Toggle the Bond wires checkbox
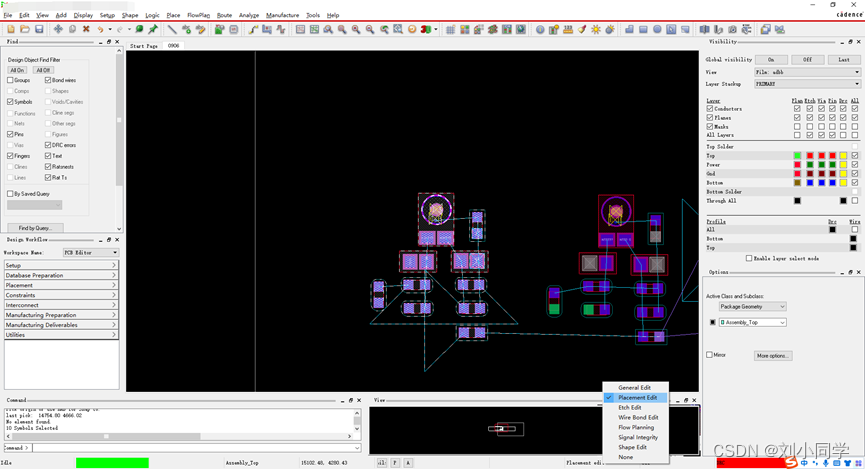Image resolution: width=865 pixels, height=469 pixels. (x=48, y=80)
